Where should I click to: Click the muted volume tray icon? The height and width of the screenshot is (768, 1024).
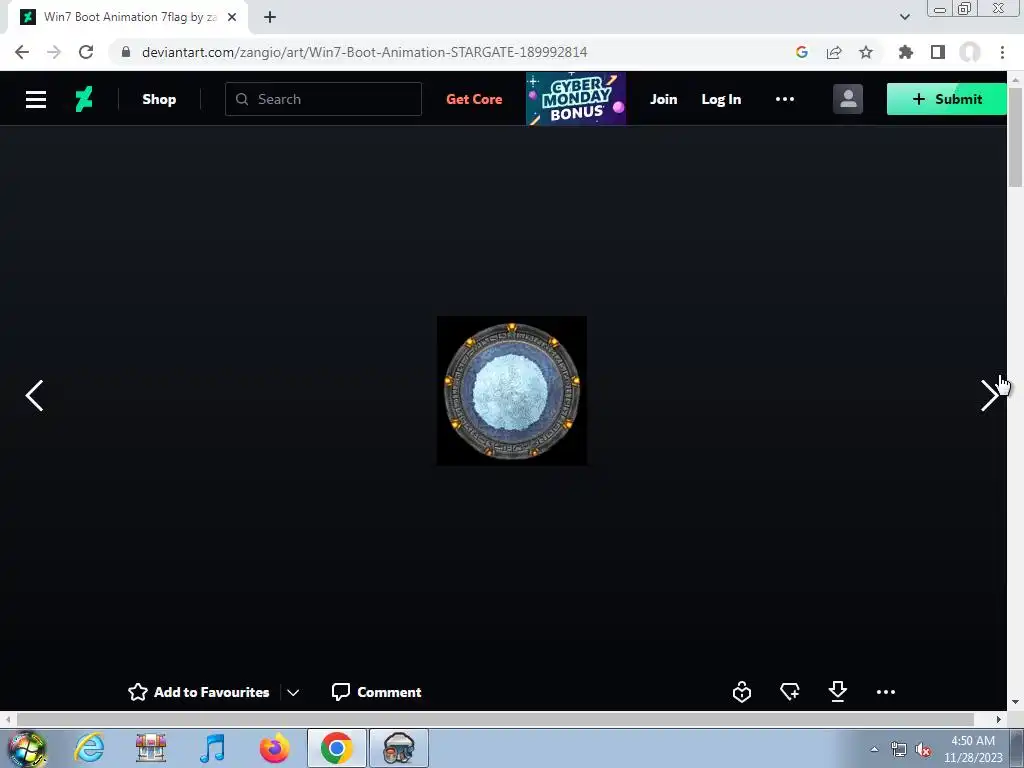(923, 750)
